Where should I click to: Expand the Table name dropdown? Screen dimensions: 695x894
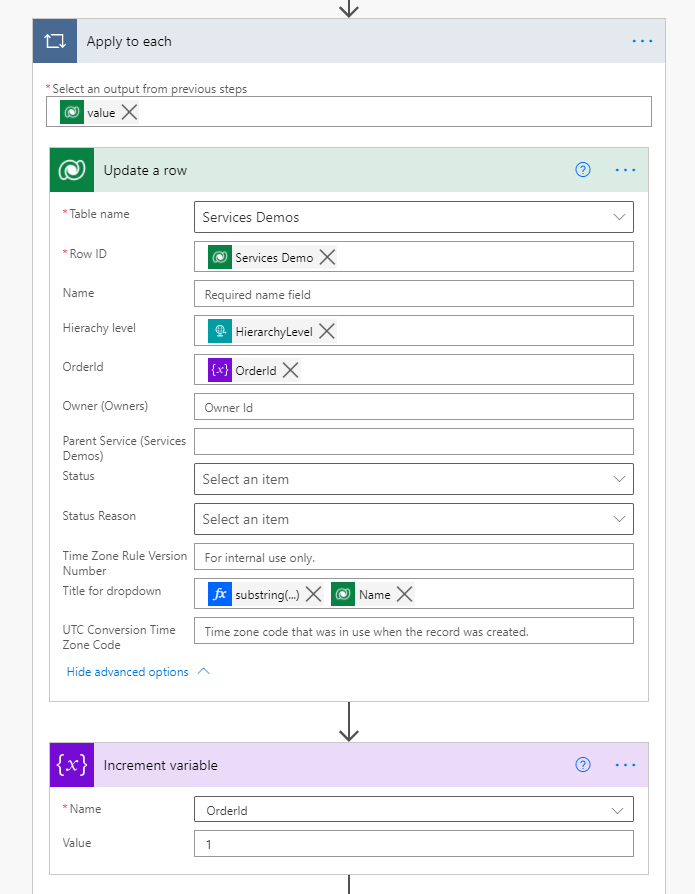(x=618, y=217)
